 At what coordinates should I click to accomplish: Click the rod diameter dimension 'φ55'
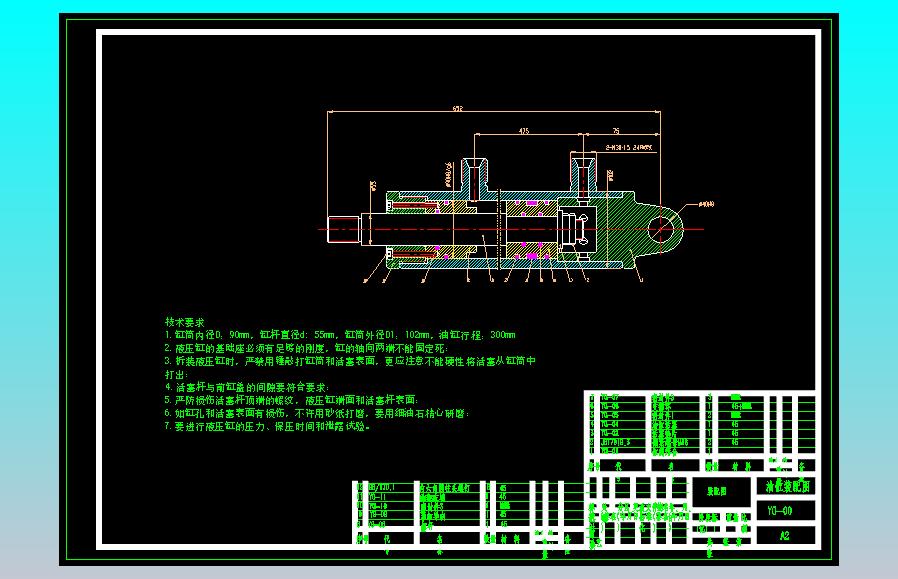click(373, 186)
